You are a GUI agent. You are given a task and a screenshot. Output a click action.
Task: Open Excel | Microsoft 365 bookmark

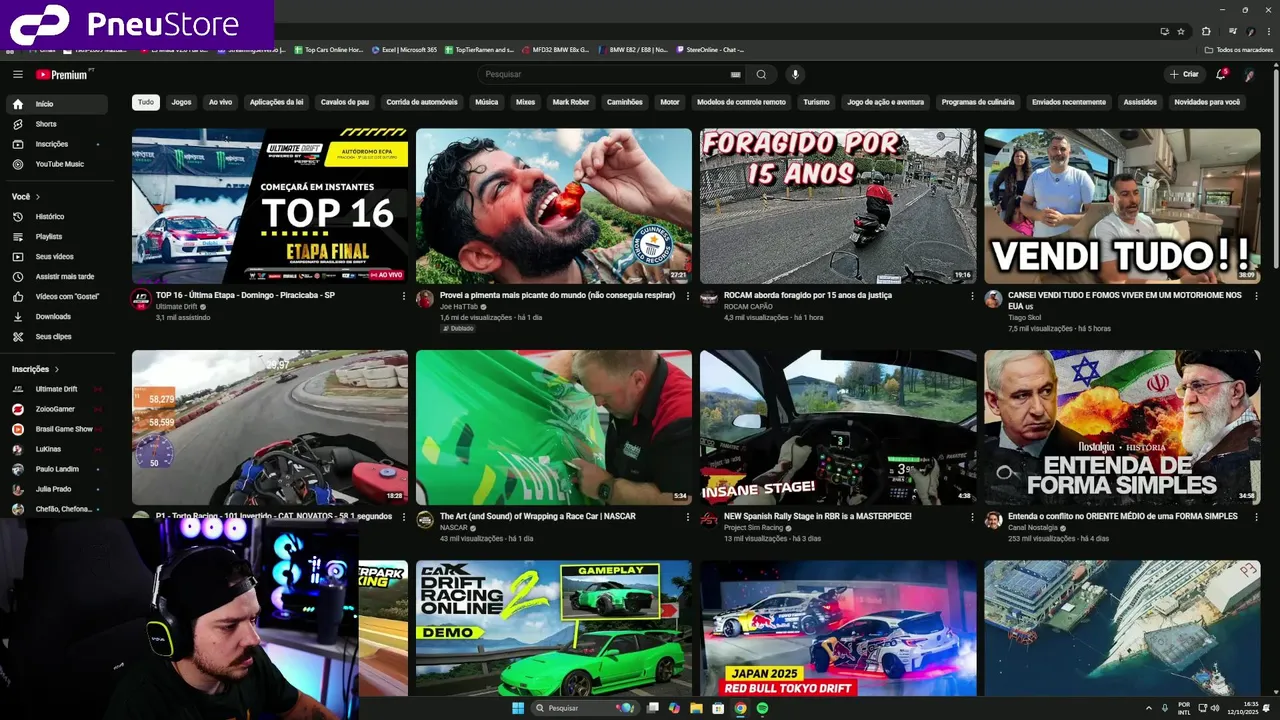[x=404, y=50]
